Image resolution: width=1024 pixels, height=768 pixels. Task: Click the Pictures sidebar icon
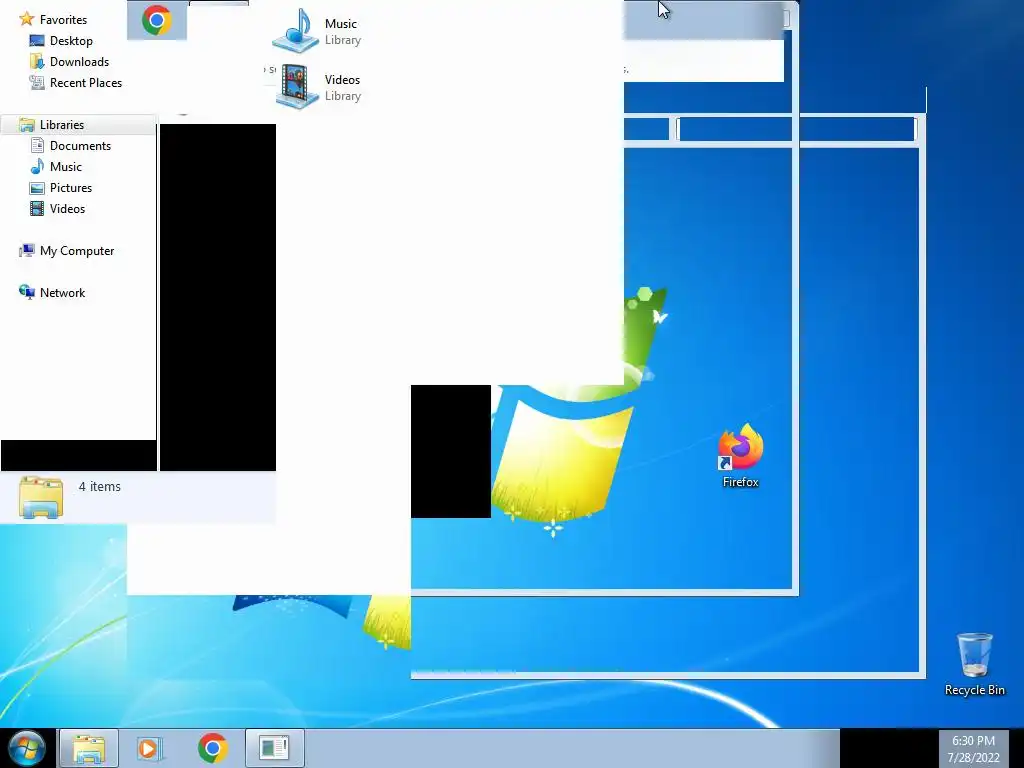37,187
